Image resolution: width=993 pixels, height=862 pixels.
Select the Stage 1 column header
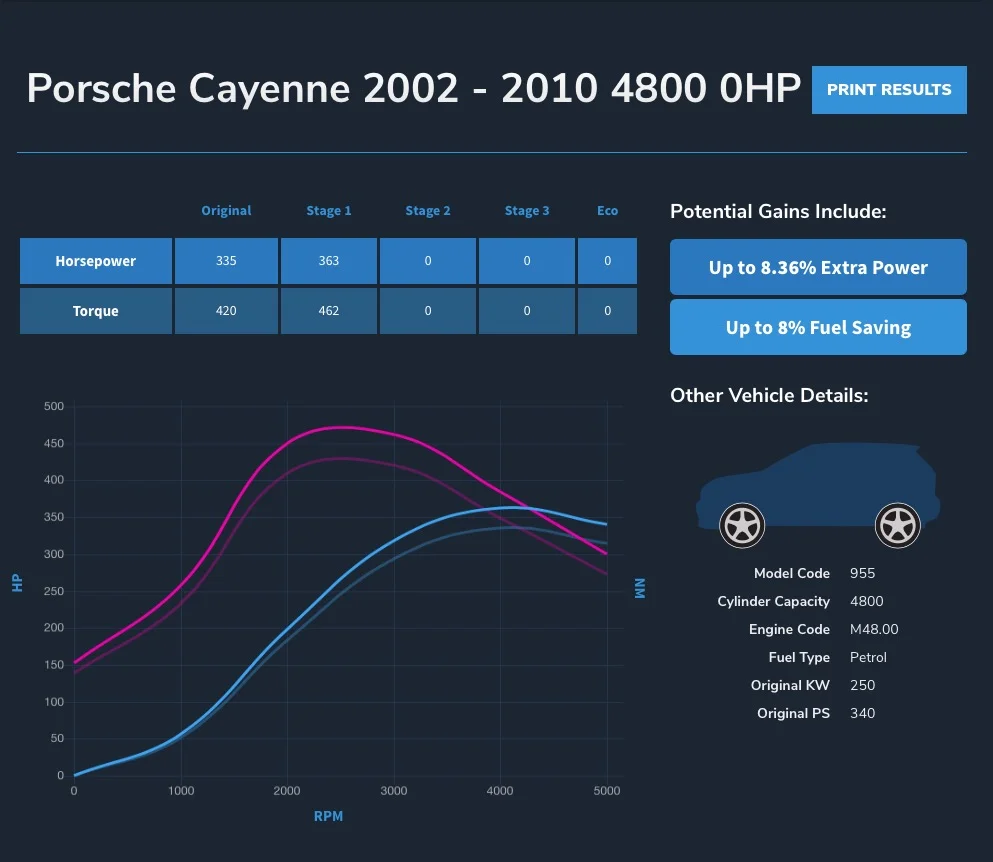329,210
